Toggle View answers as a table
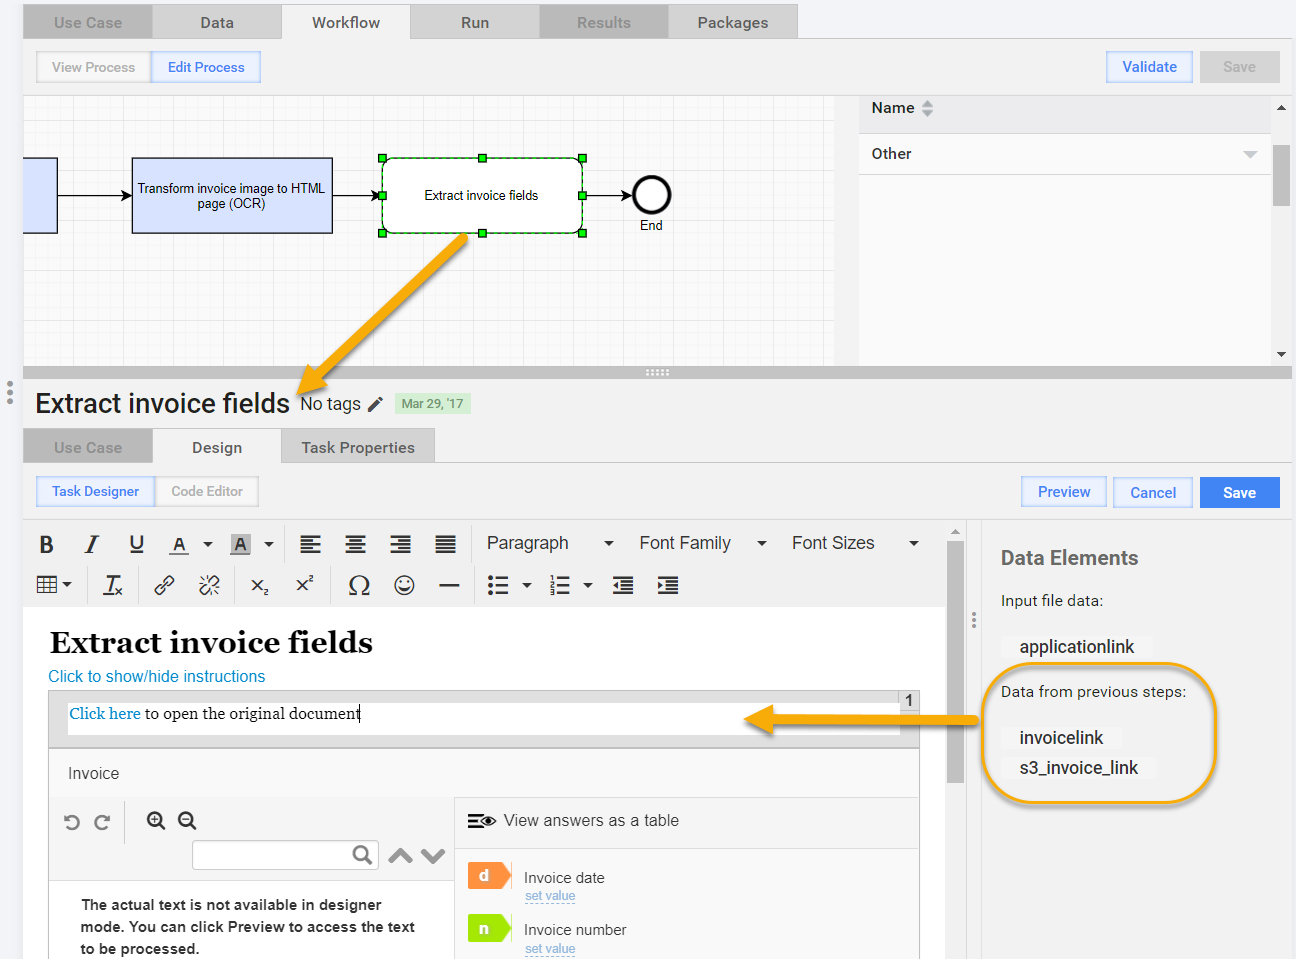 click(573, 821)
